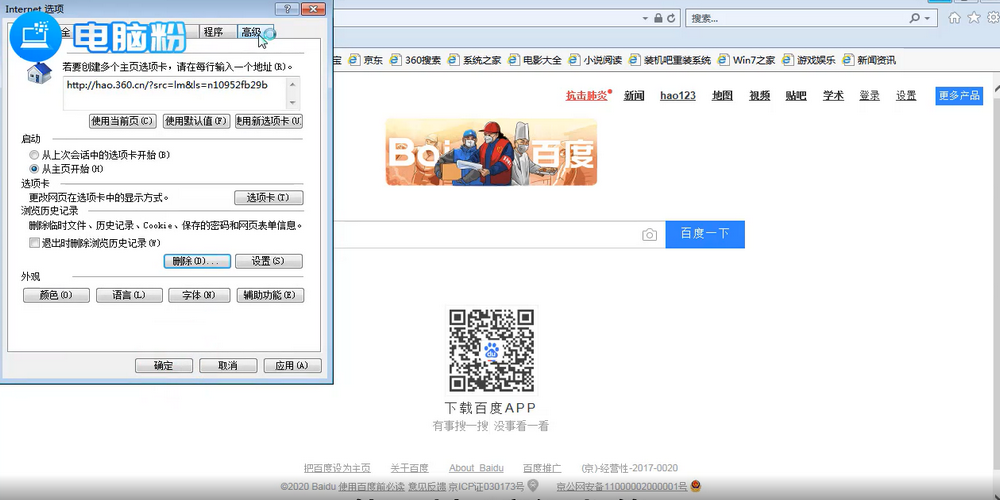Viewport: 1000px width, 500px height.
Task: Open the Win7之家 favorites bookmark
Action: tap(746, 60)
